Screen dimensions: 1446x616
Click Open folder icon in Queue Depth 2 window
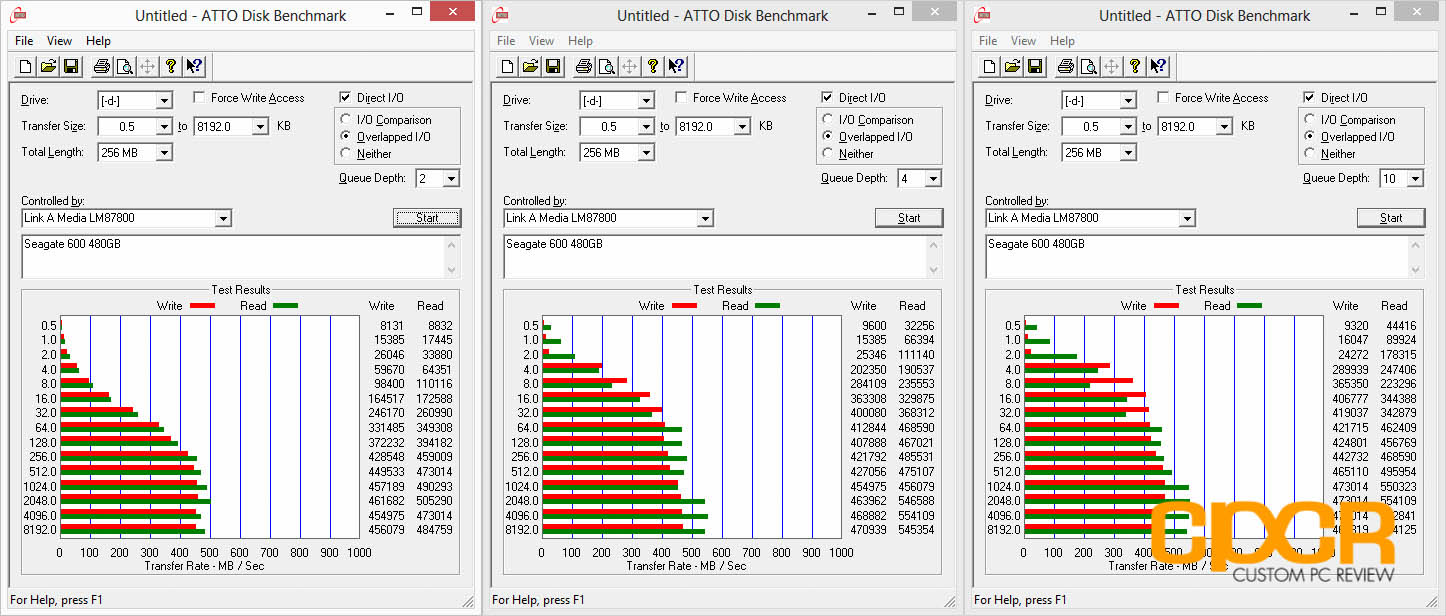click(49, 67)
